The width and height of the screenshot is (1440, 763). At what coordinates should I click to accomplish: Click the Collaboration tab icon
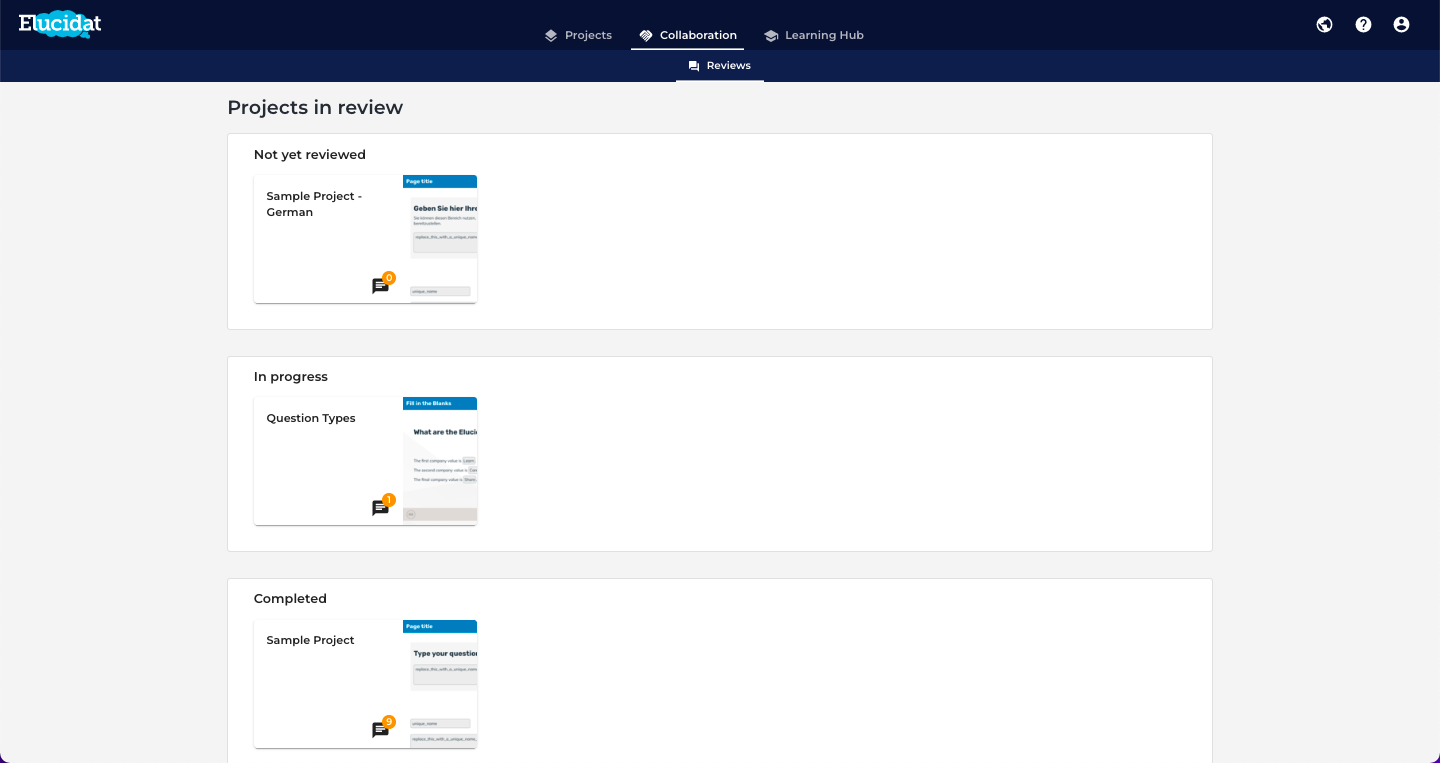646,35
